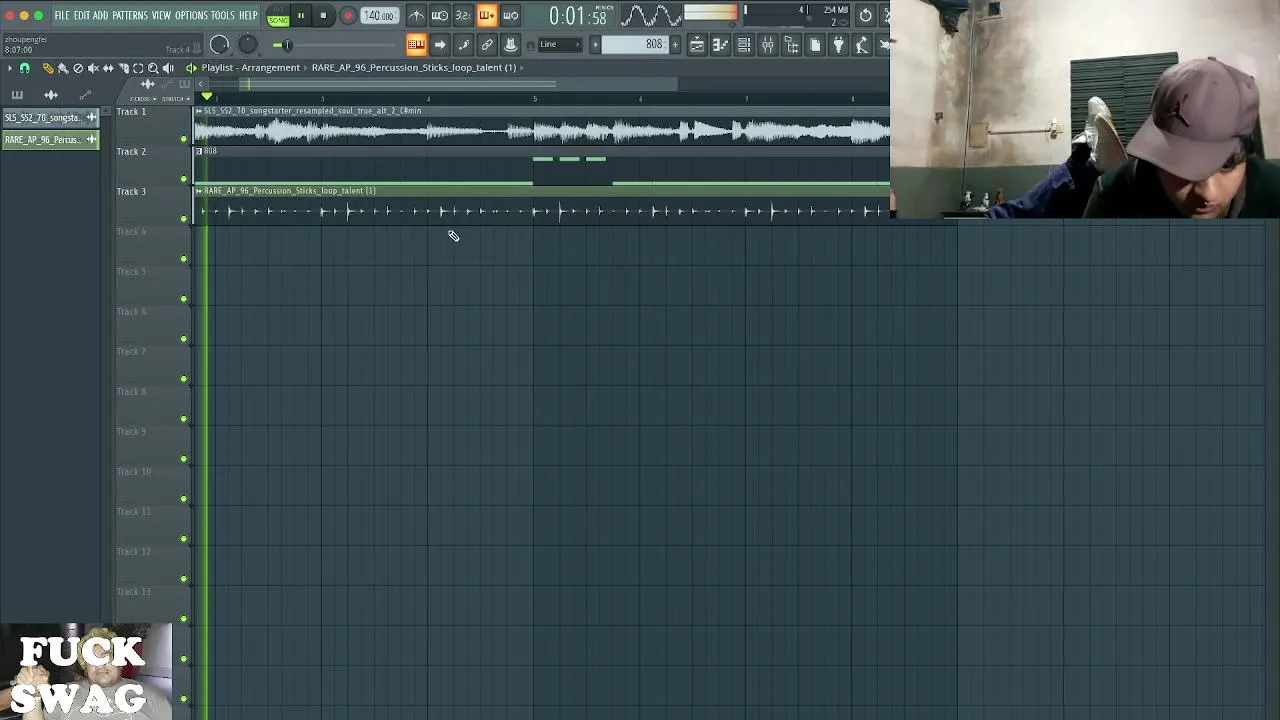The height and width of the screenshot is (720, 1280).
Task: Click the speaker icon before Playlist title
Action: point(191,68)
